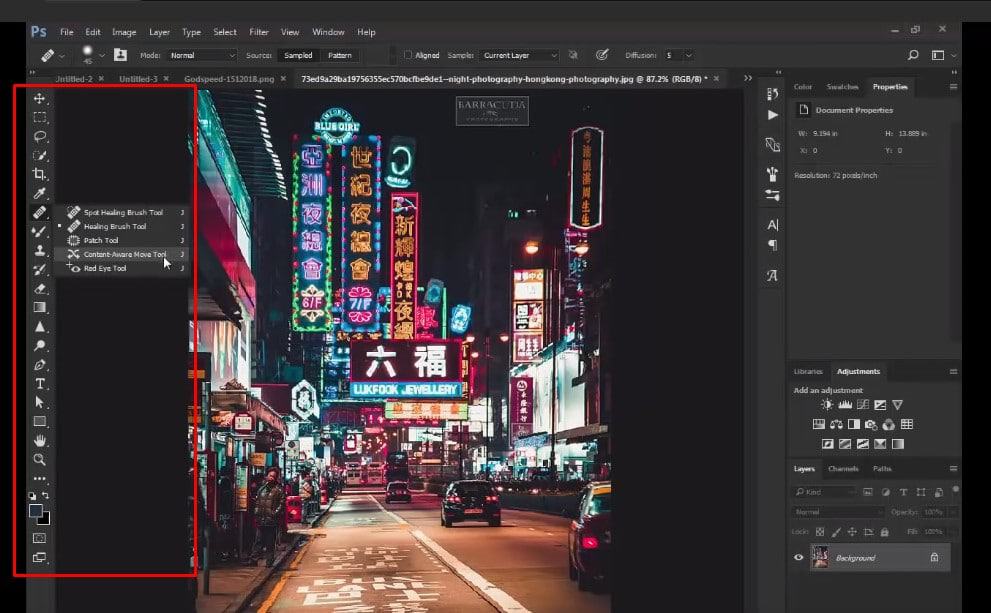Select the Hand tool

pos(39,440)
